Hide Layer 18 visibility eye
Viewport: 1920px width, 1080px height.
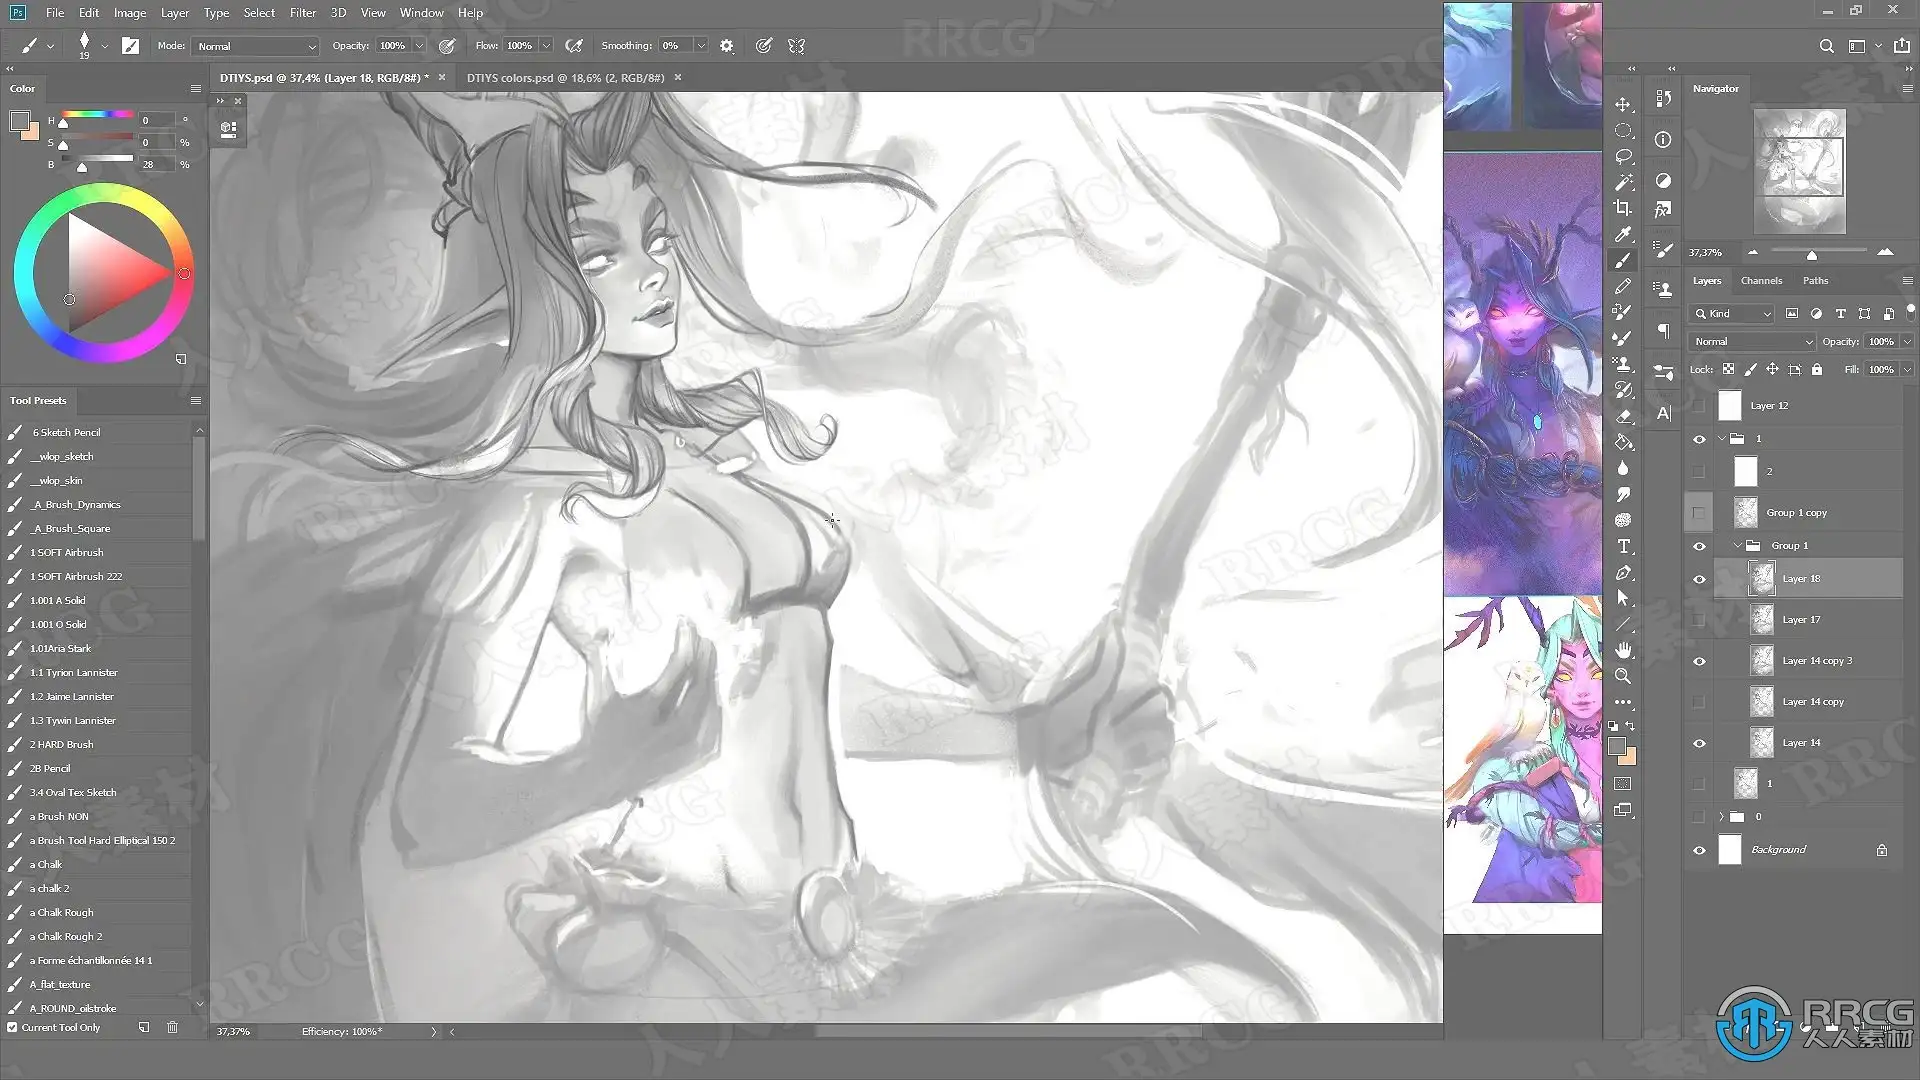coord(1699,579)
